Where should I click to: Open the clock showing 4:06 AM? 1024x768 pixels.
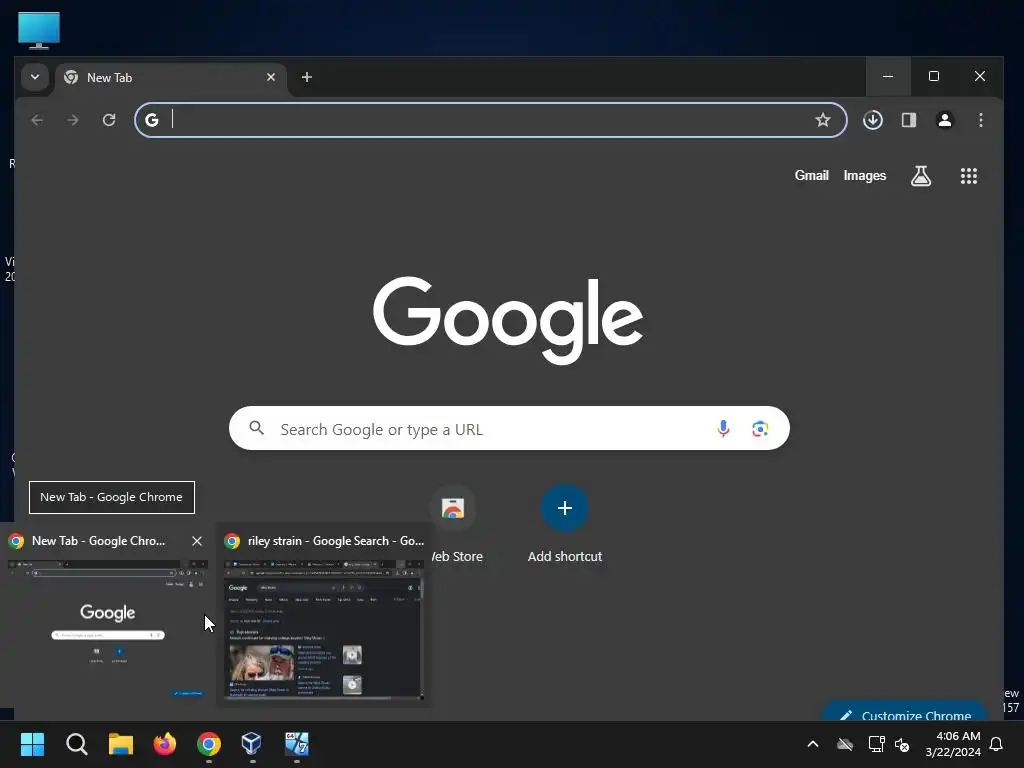click(x=953, y=744)
